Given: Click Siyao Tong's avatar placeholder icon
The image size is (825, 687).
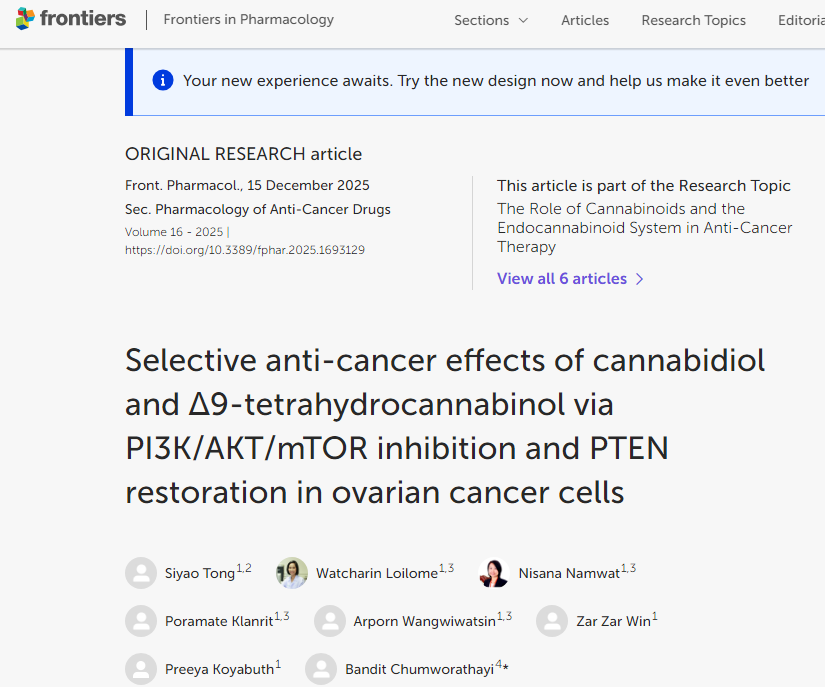Looking at the screenshot, I should pos(141,573).
